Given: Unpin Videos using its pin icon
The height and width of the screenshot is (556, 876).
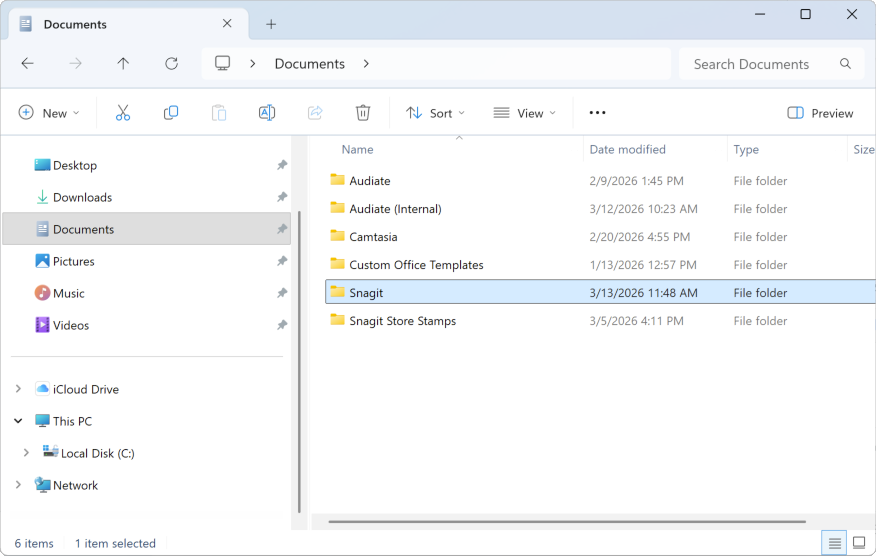Looking at the screenshot, I should click(x=282, y=325).
